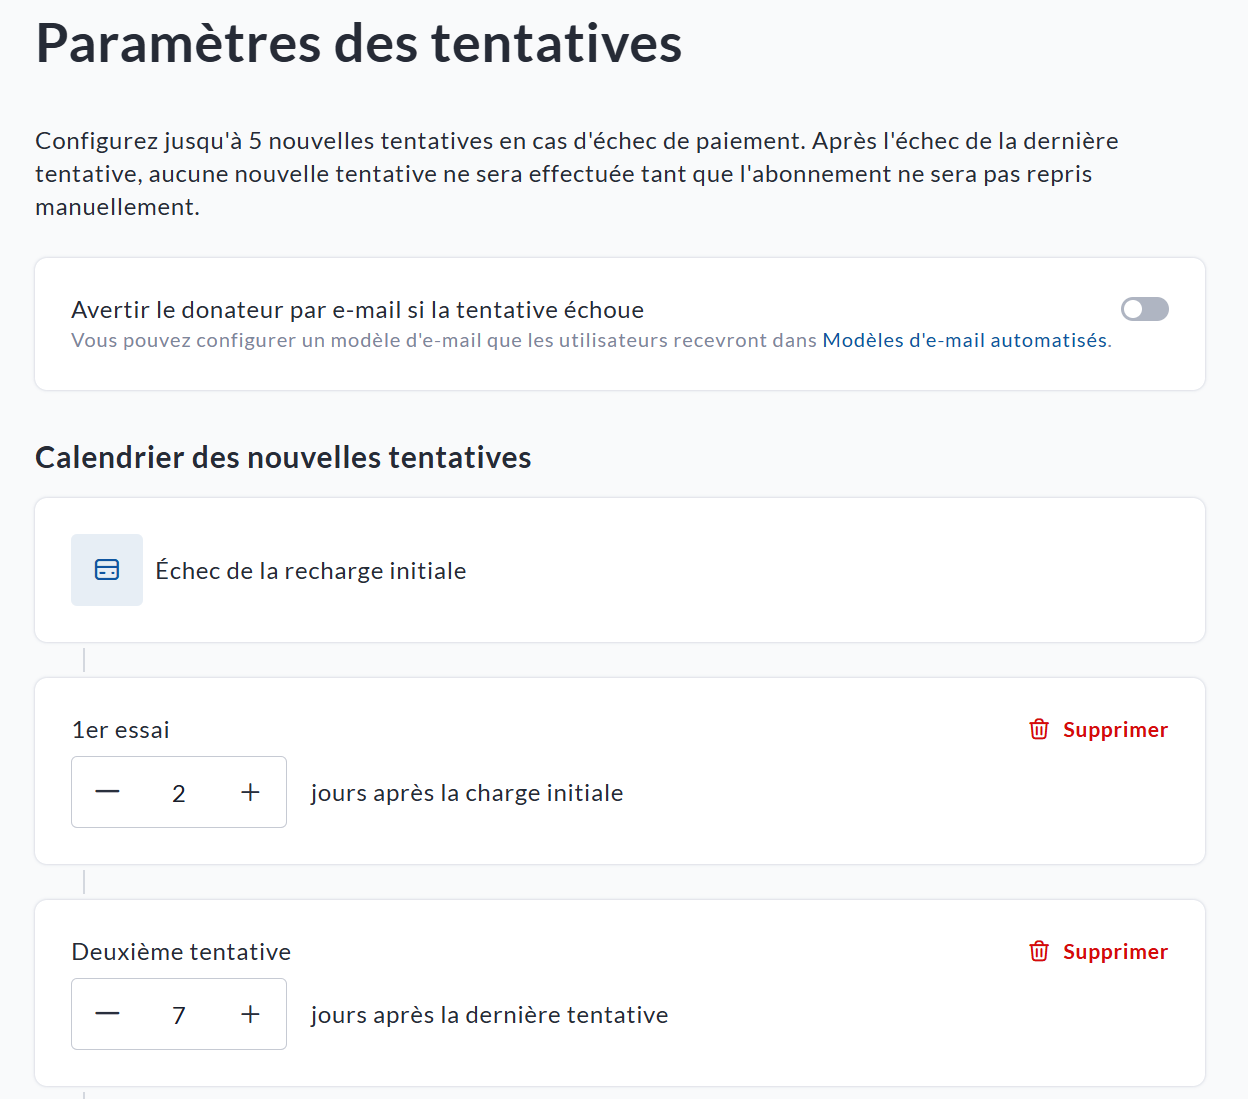Enable the donor e-mail notification toggle

(1144, 309)
